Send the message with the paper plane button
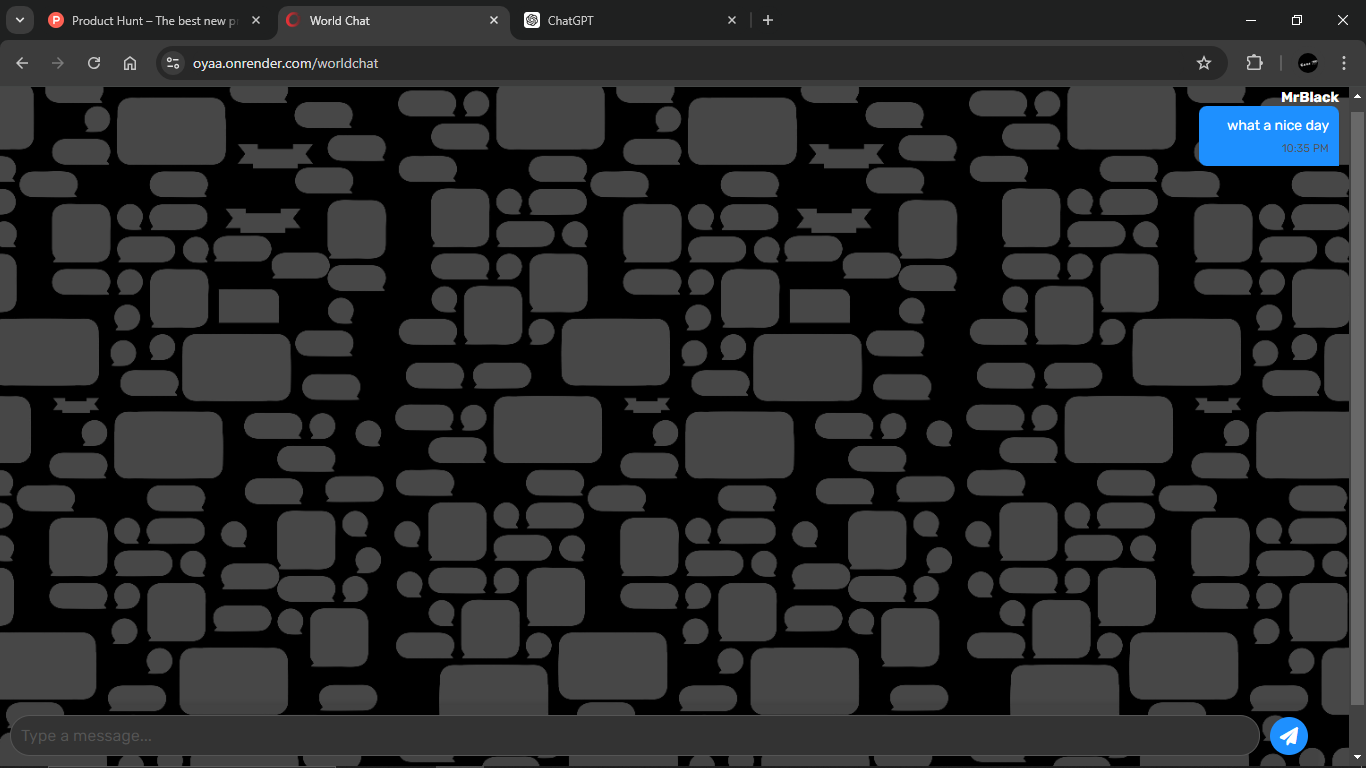Viewport: 1366px width, 768px height. (1289, 736)
